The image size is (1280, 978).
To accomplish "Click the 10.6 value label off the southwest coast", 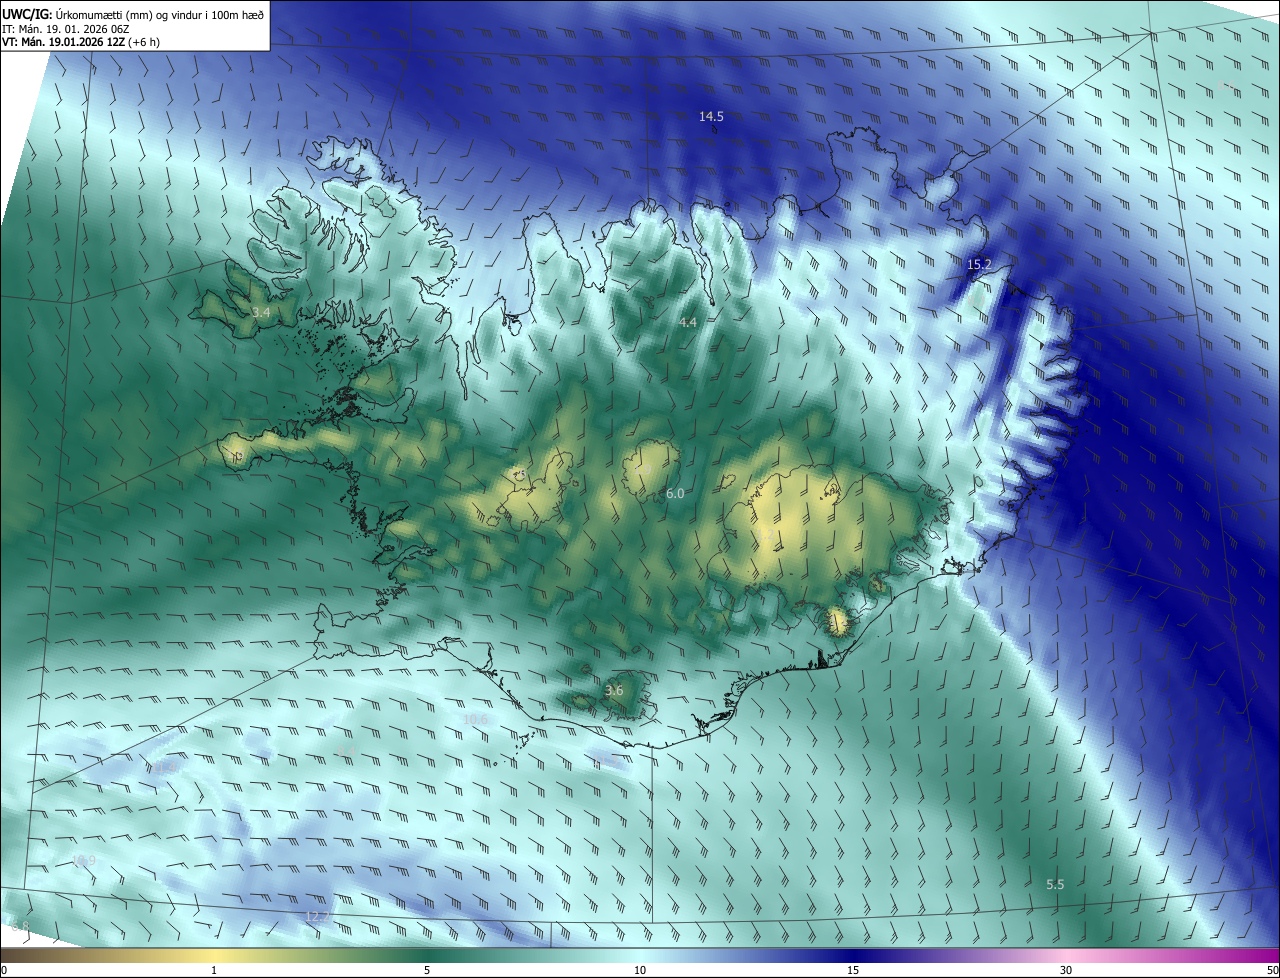I will (476, 719).
